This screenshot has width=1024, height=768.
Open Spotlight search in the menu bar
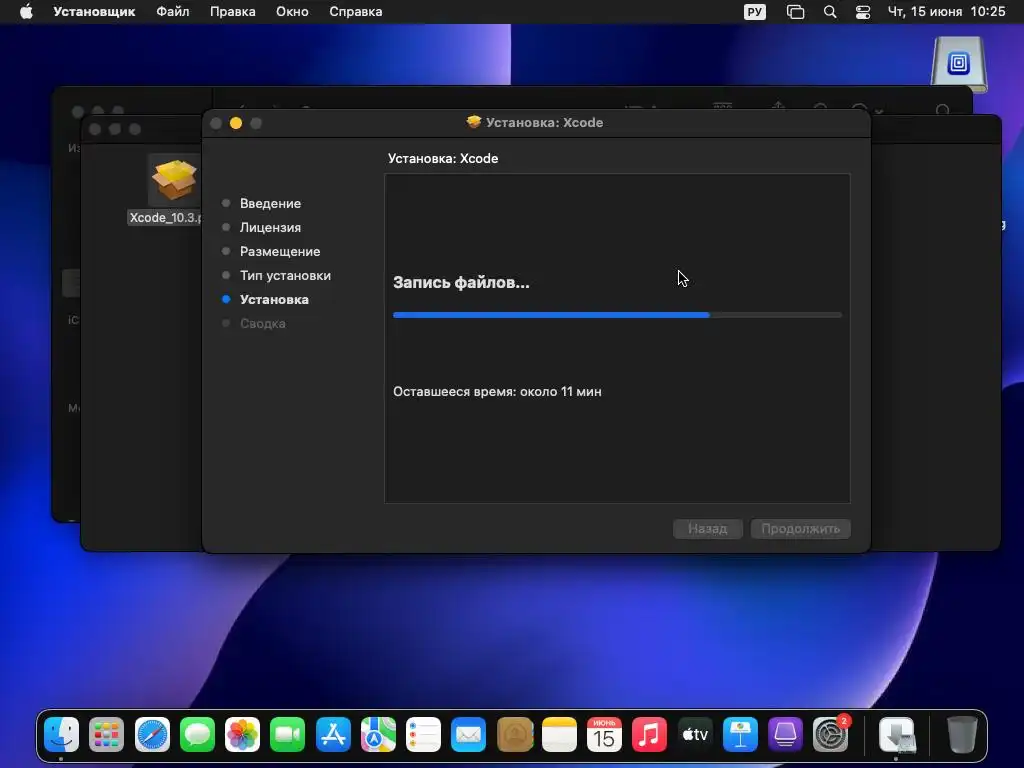(829, 12)
